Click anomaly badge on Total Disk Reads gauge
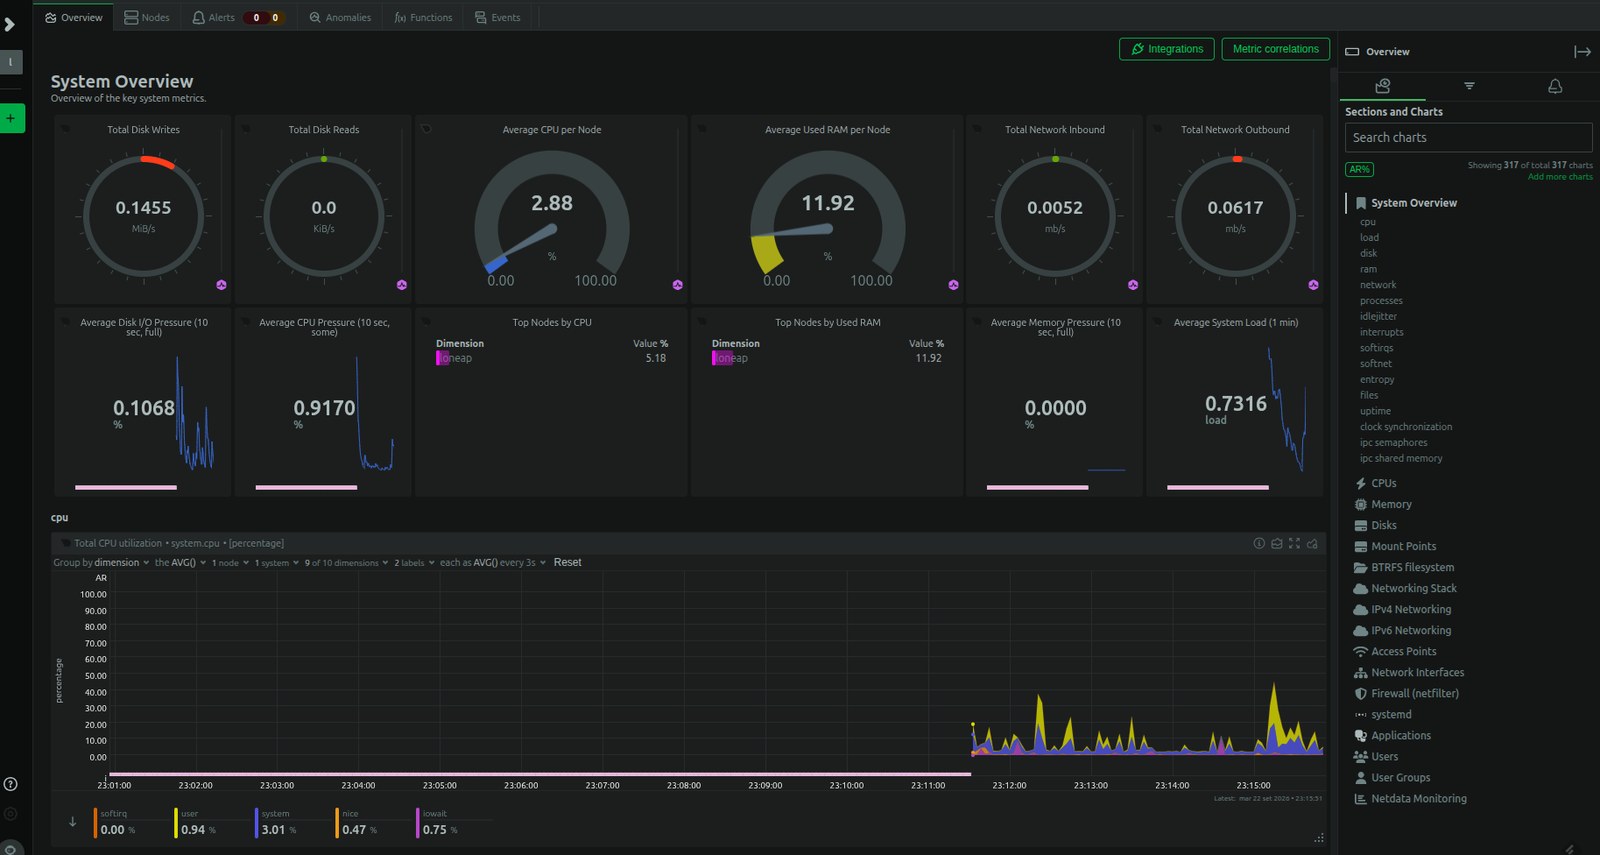 pyautogui.click(x=401, y=285)
